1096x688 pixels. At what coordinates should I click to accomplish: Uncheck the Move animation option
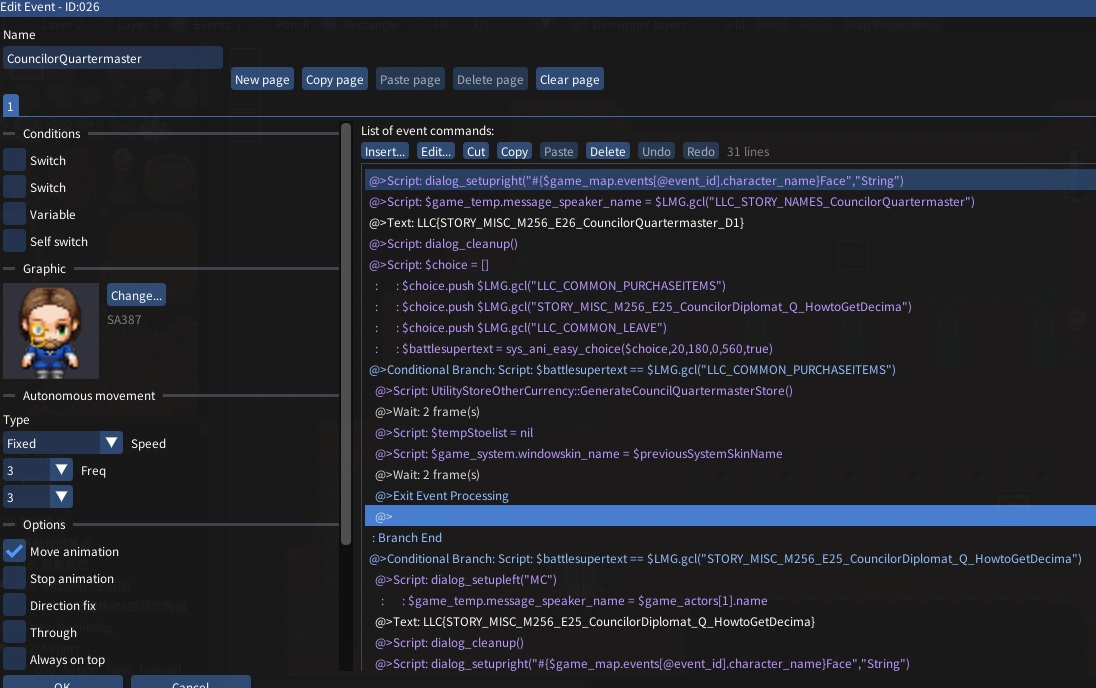click(x=14, y=551)
